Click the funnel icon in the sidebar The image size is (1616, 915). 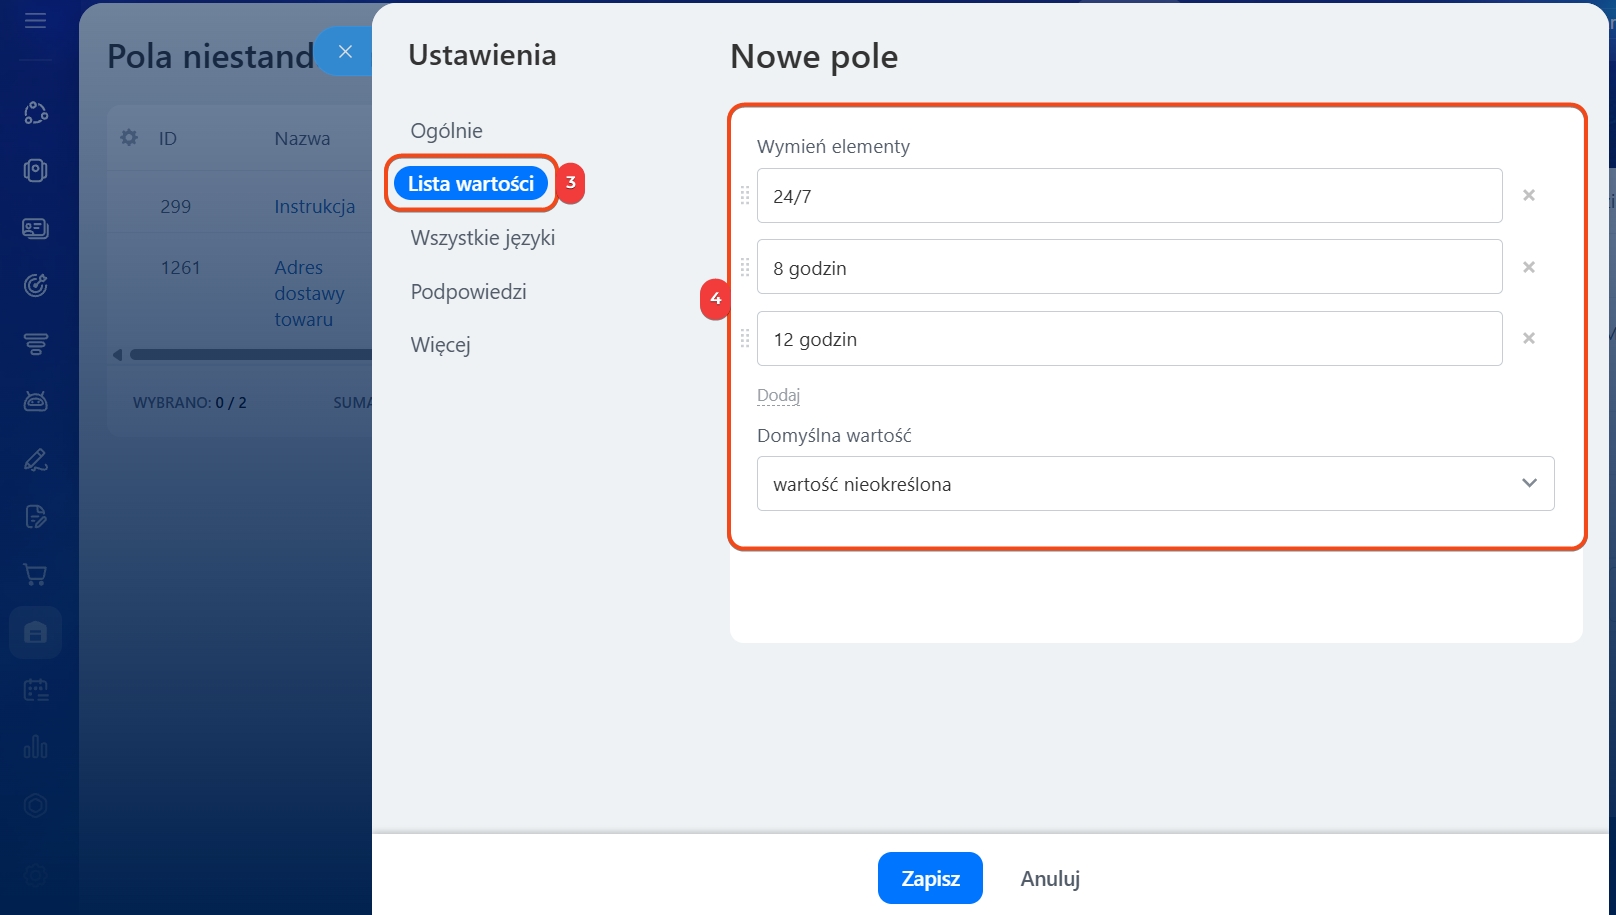[35, 345]
